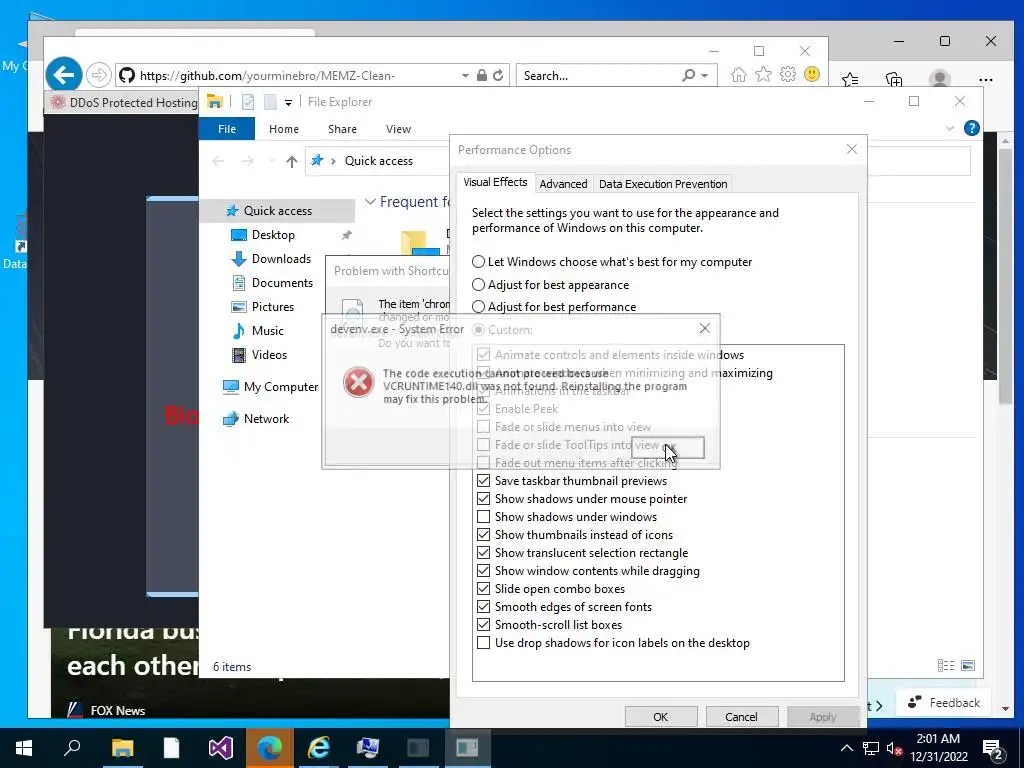Open the Home ribbon tab in File Explorer
1024x768 pixels.
[x=283, y=129]
